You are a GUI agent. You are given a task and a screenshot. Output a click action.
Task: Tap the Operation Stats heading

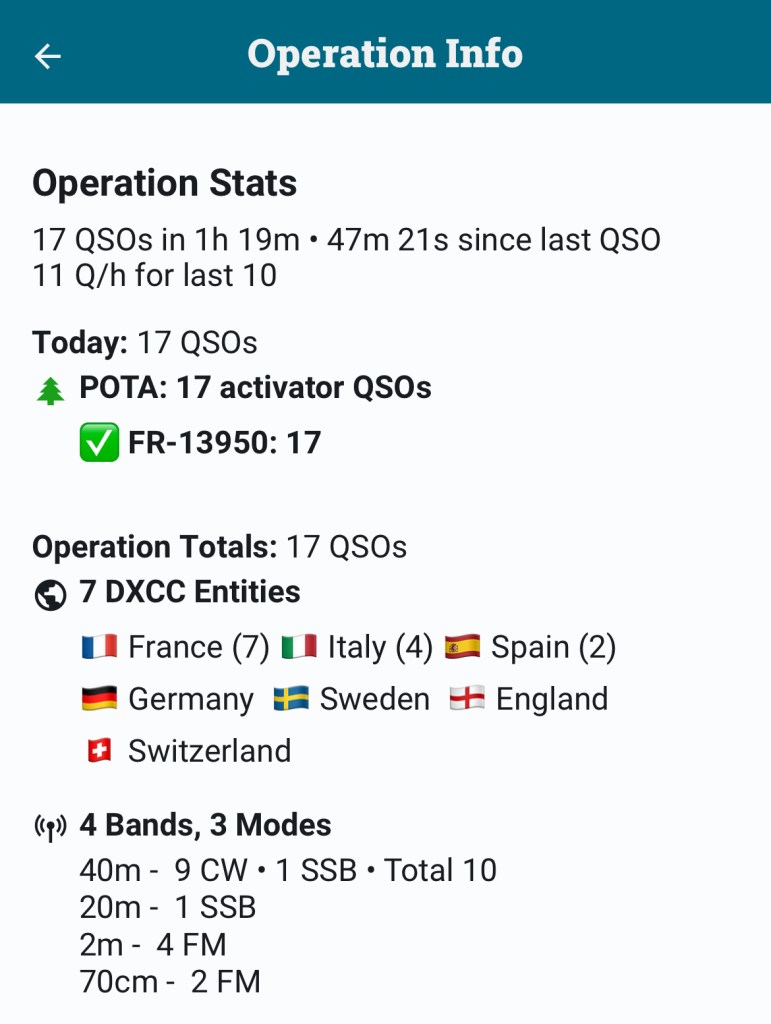coord(165,184)
